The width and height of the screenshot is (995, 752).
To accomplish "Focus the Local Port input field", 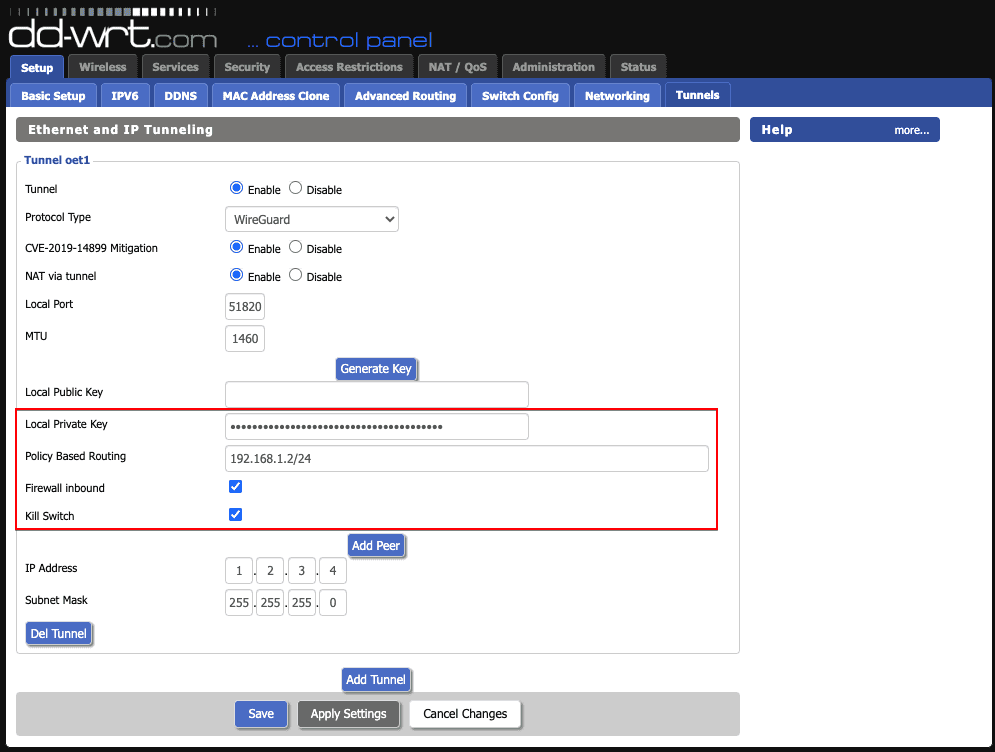I will pos(245,307).
